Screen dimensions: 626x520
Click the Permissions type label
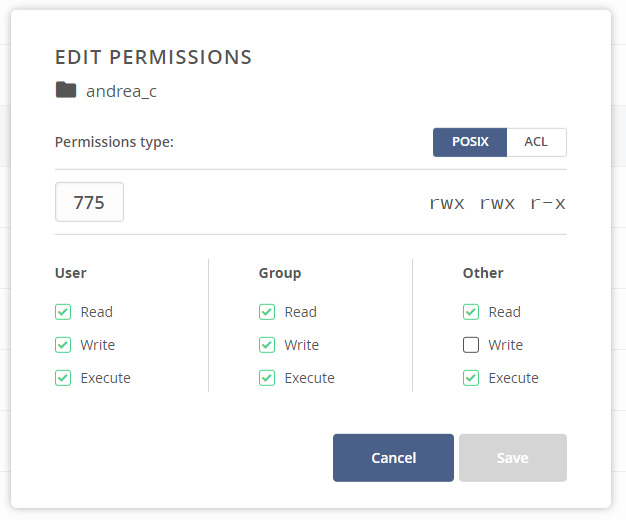[x=114, y=142]
